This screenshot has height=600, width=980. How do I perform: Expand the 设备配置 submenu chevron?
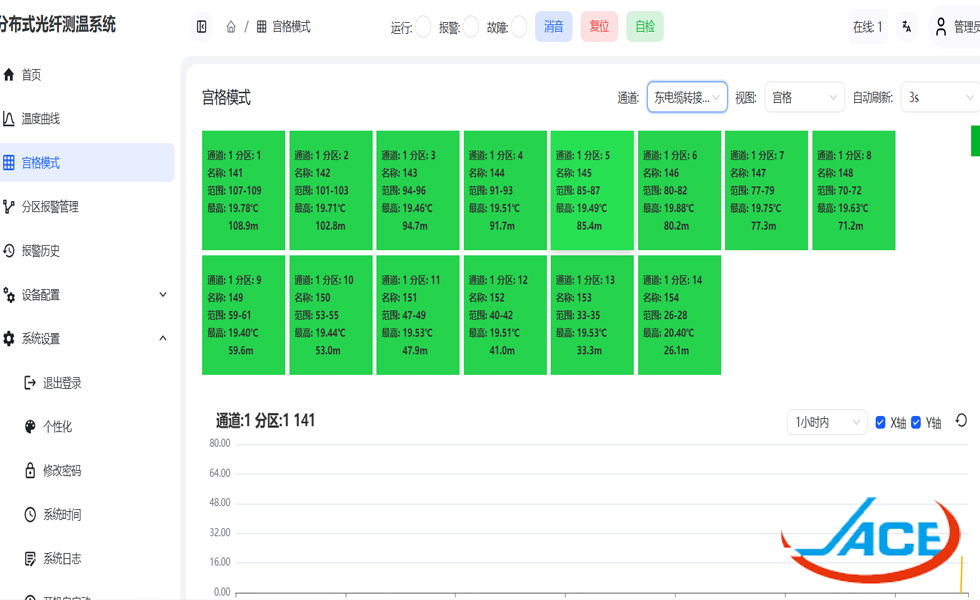162,295
